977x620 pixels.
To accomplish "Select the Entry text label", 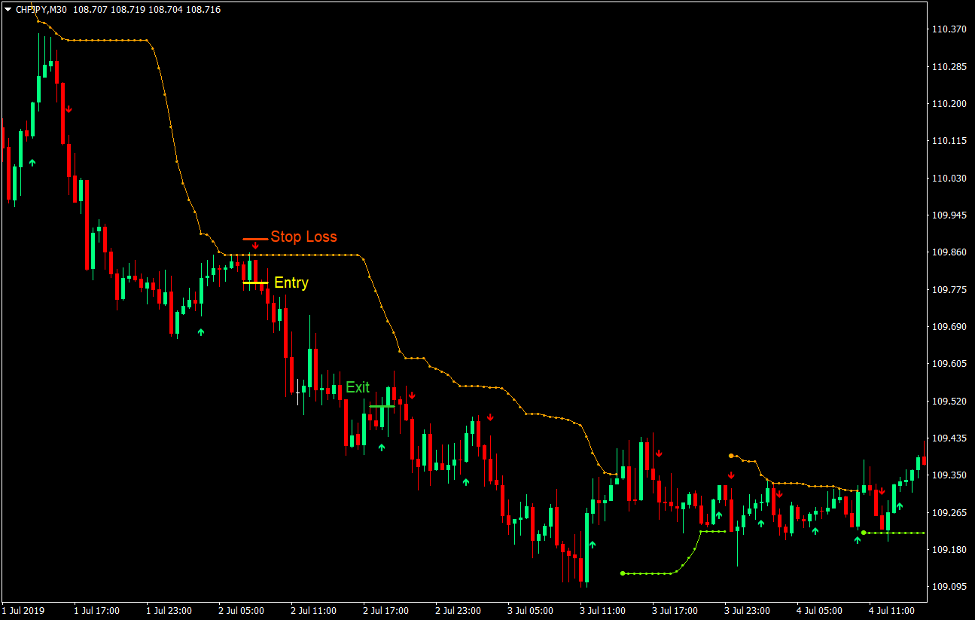I will 291,283.
